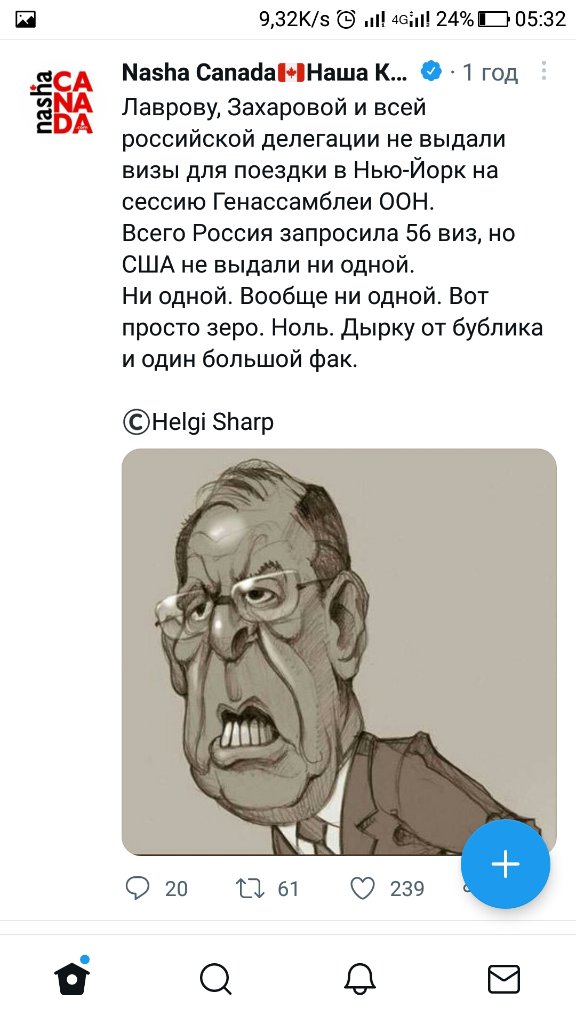Screen dimensions: 576x1024
Task: Open the Search tab magnifier
Action: [216, 980]
